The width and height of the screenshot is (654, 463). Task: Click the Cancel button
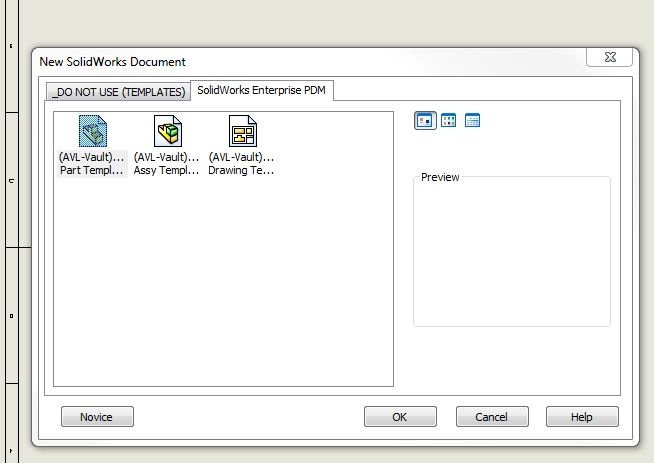point(492,417)
